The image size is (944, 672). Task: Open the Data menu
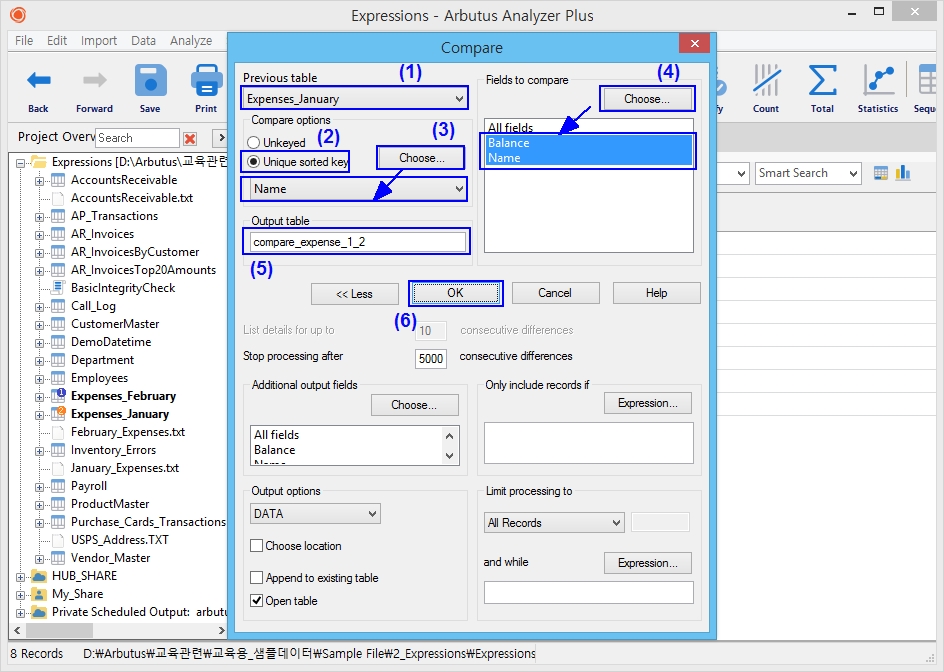143,40
